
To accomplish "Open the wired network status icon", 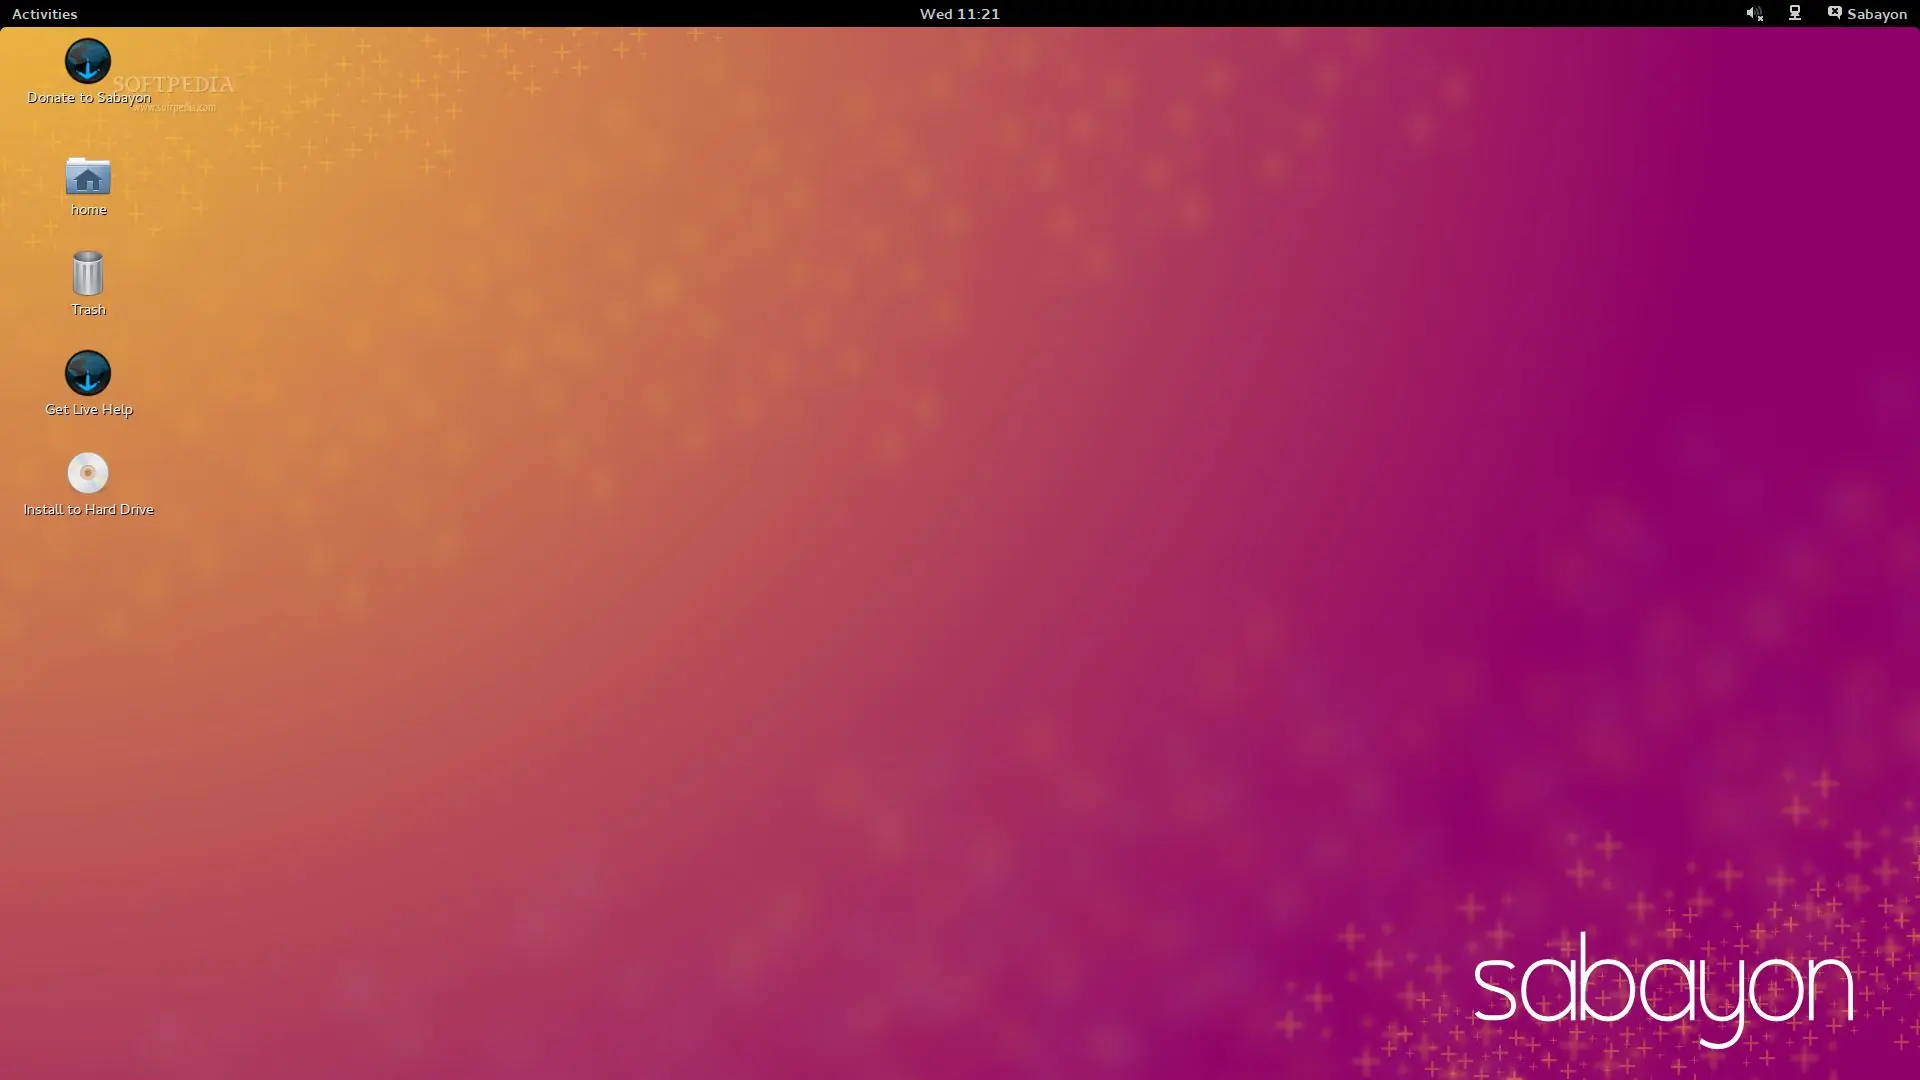I will pyautogui.click(x=1795, y=14).
